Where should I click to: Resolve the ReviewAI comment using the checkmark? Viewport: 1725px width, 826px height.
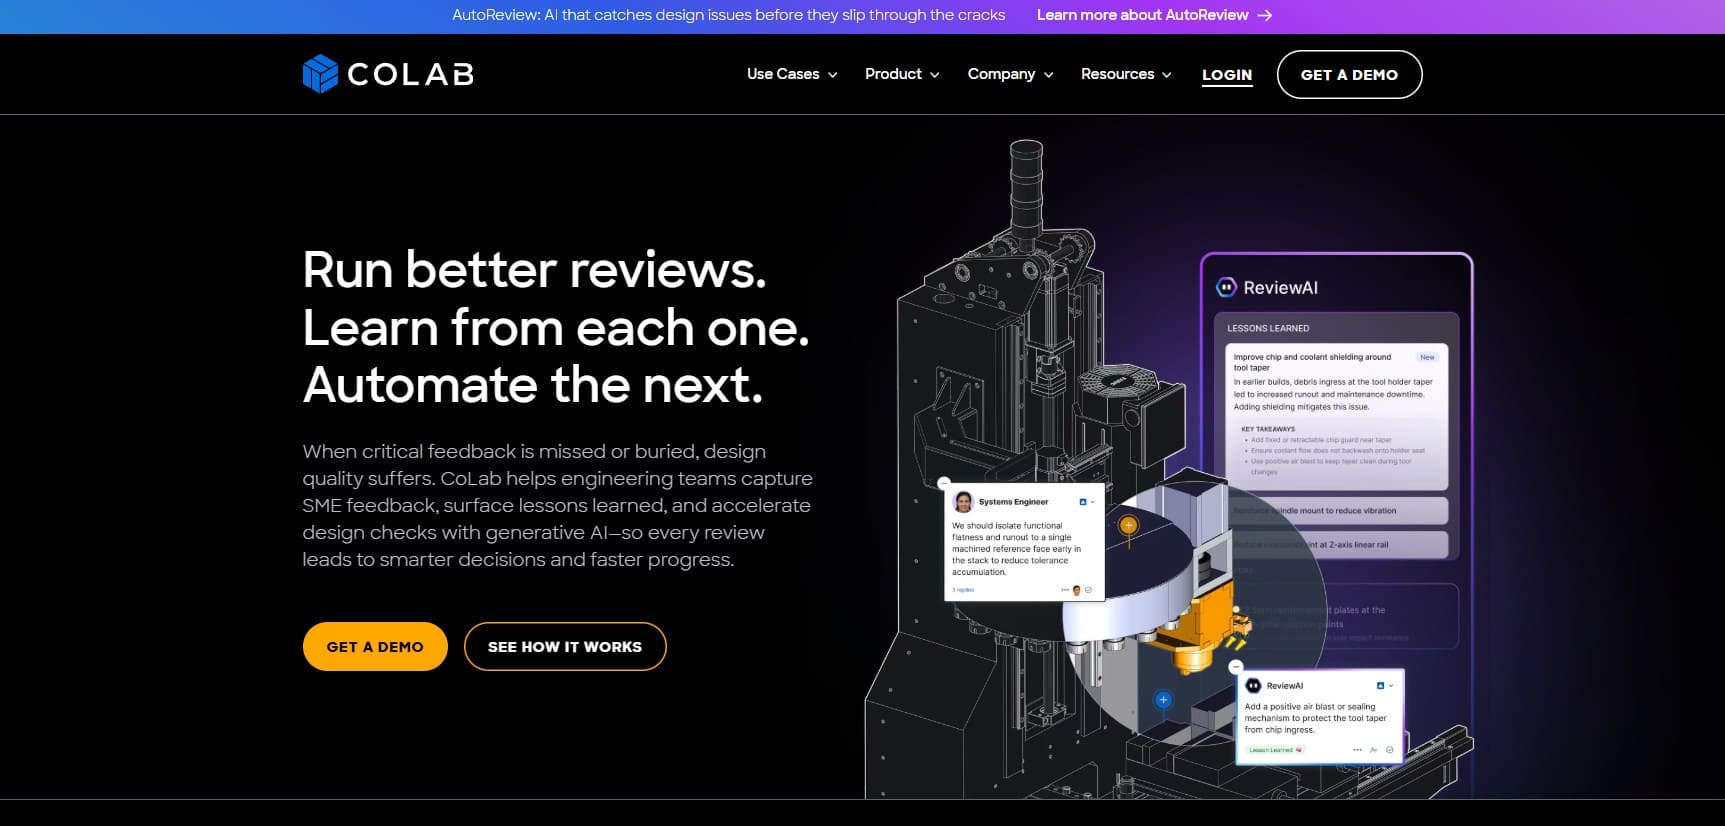1389,750
